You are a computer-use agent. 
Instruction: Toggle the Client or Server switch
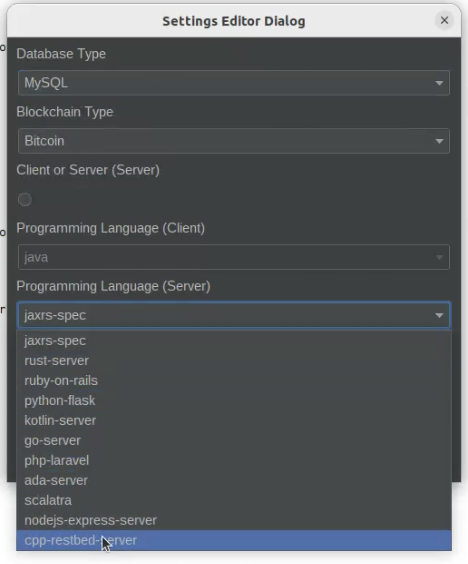25,199
